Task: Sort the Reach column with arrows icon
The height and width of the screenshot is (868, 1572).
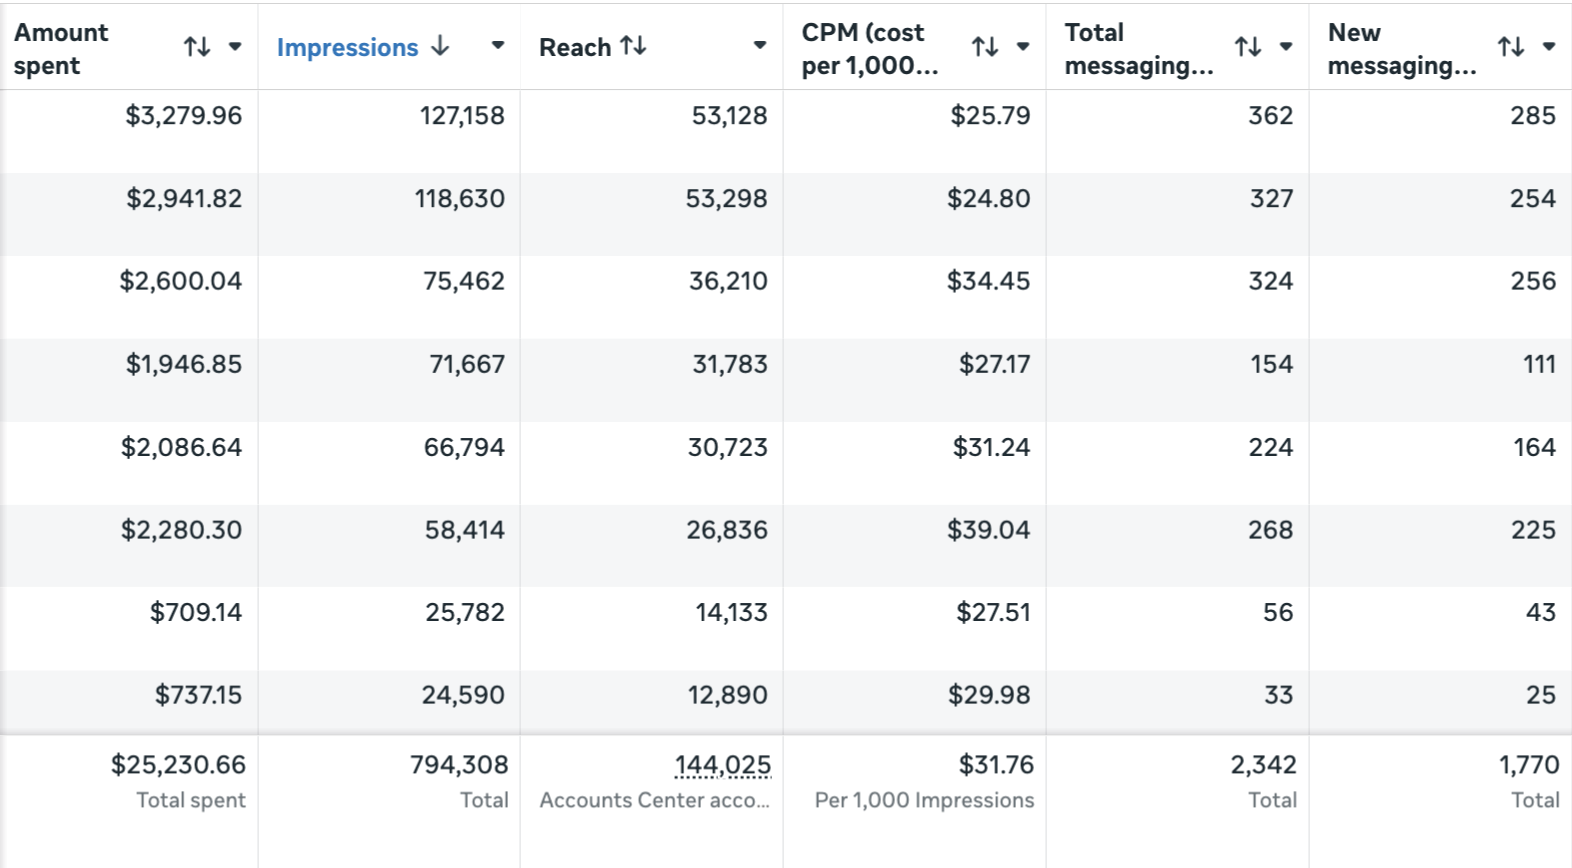Action: [x=633, y=46]
